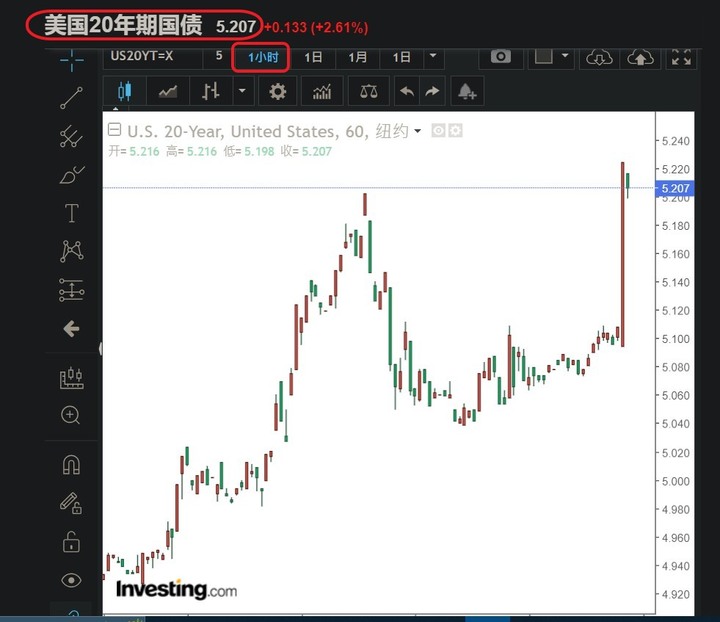
Task: Toggle stay in drawing mode pencil lock
Action: click(x=71, y=503)
